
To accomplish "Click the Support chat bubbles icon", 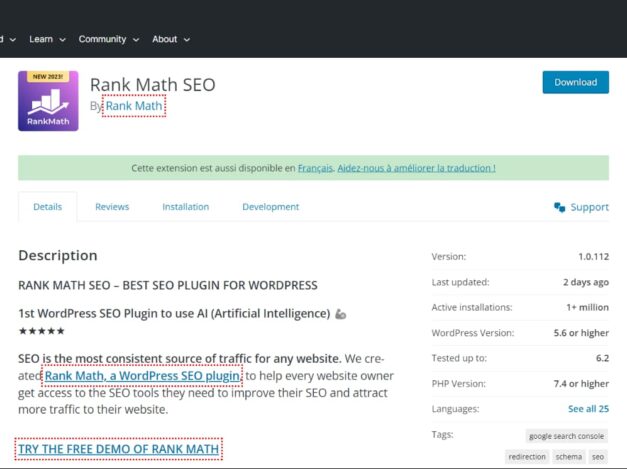I will tap(559, 207).
